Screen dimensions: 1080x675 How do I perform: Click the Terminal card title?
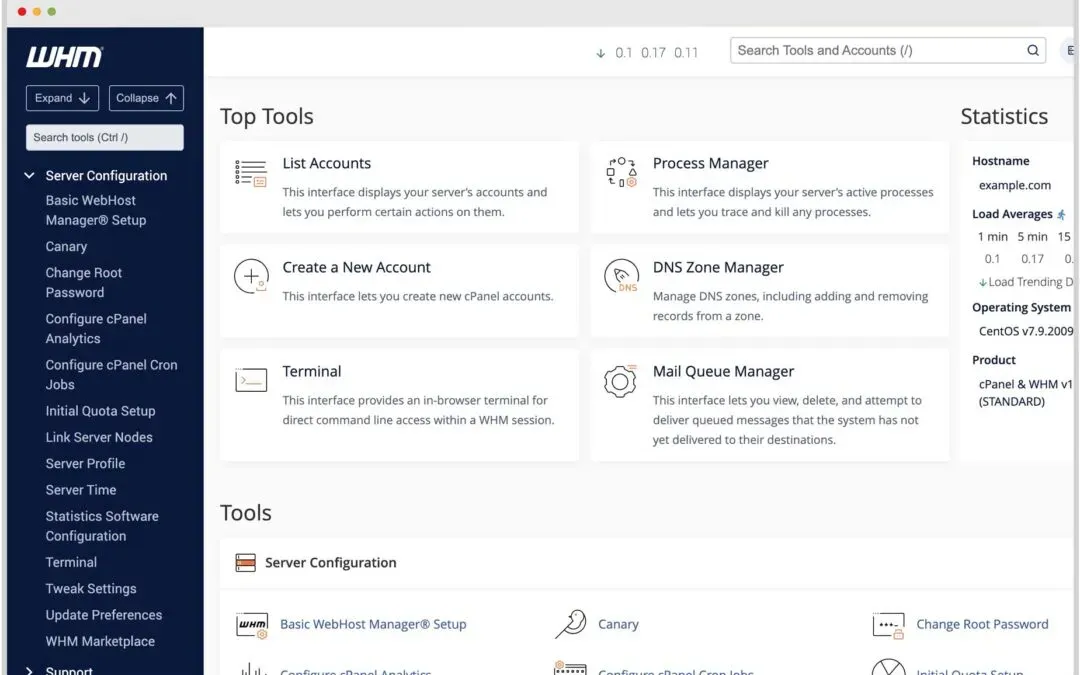311,371
